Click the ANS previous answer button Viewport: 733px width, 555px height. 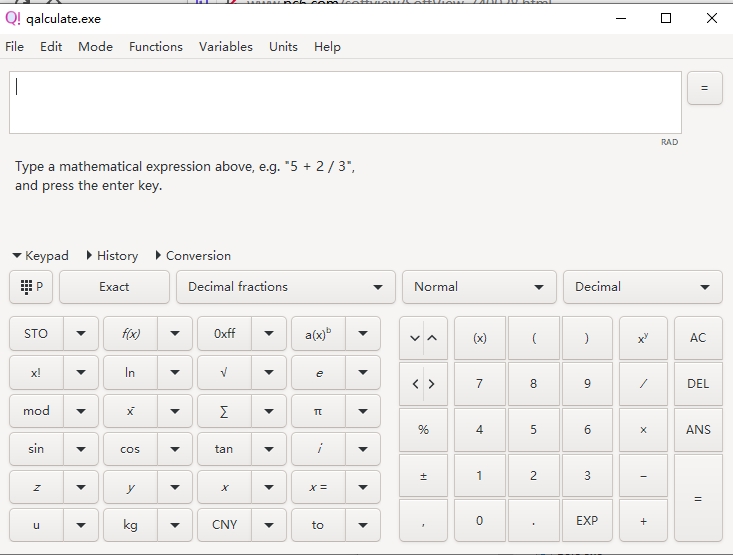[698, 430]
